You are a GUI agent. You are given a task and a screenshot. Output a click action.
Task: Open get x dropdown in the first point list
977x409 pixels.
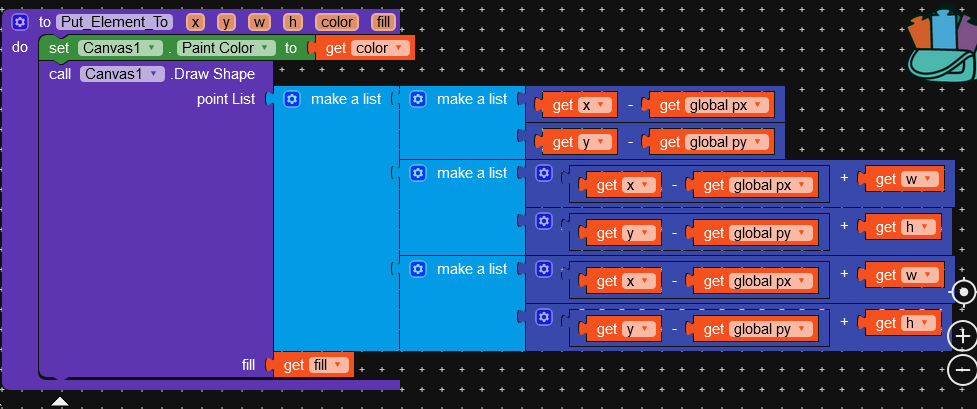[595, 105]
